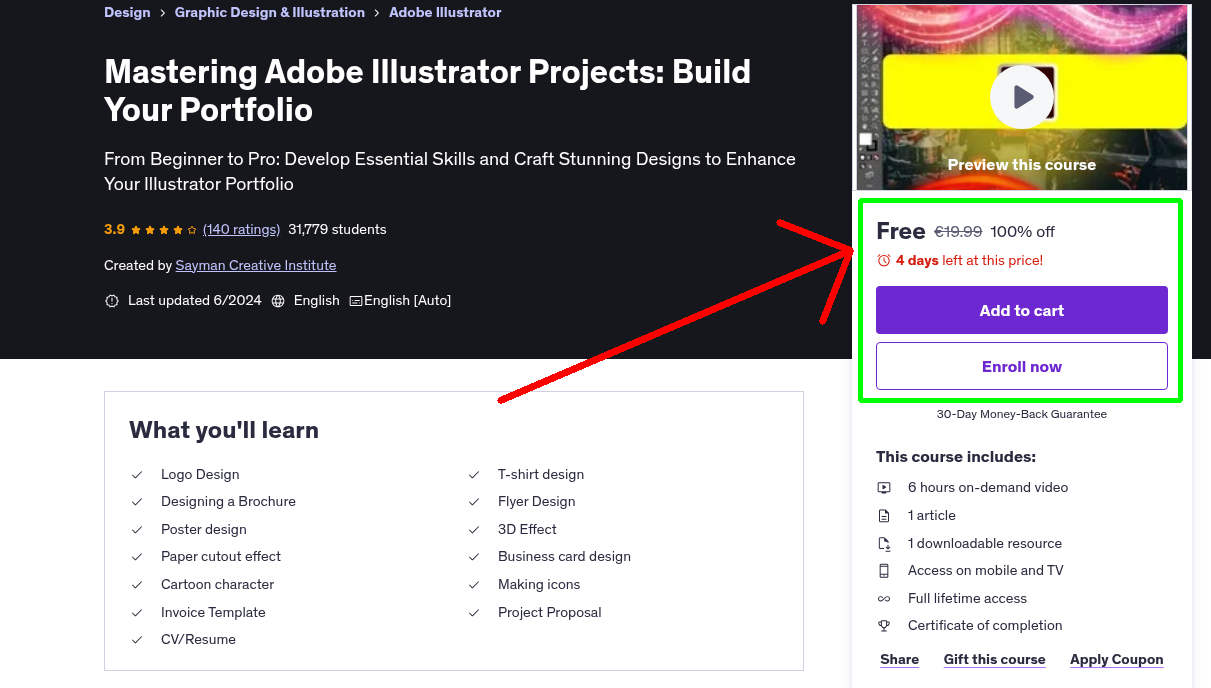Click 'Invoice Template' list item

point(213,613)
